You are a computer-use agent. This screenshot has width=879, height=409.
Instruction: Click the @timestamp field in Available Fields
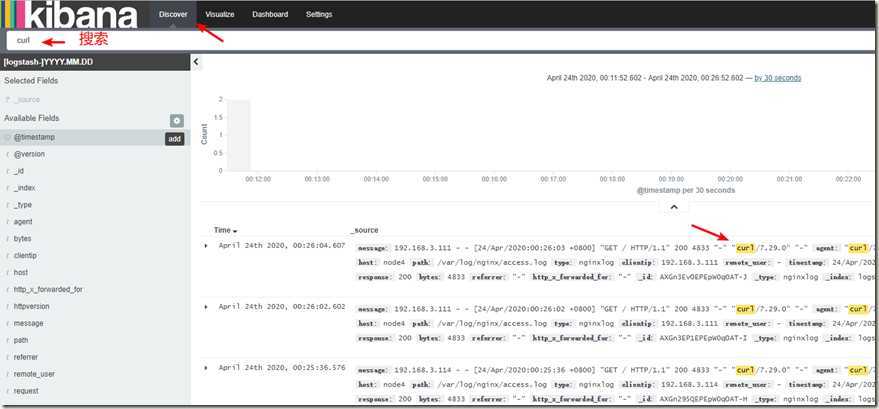34,137
